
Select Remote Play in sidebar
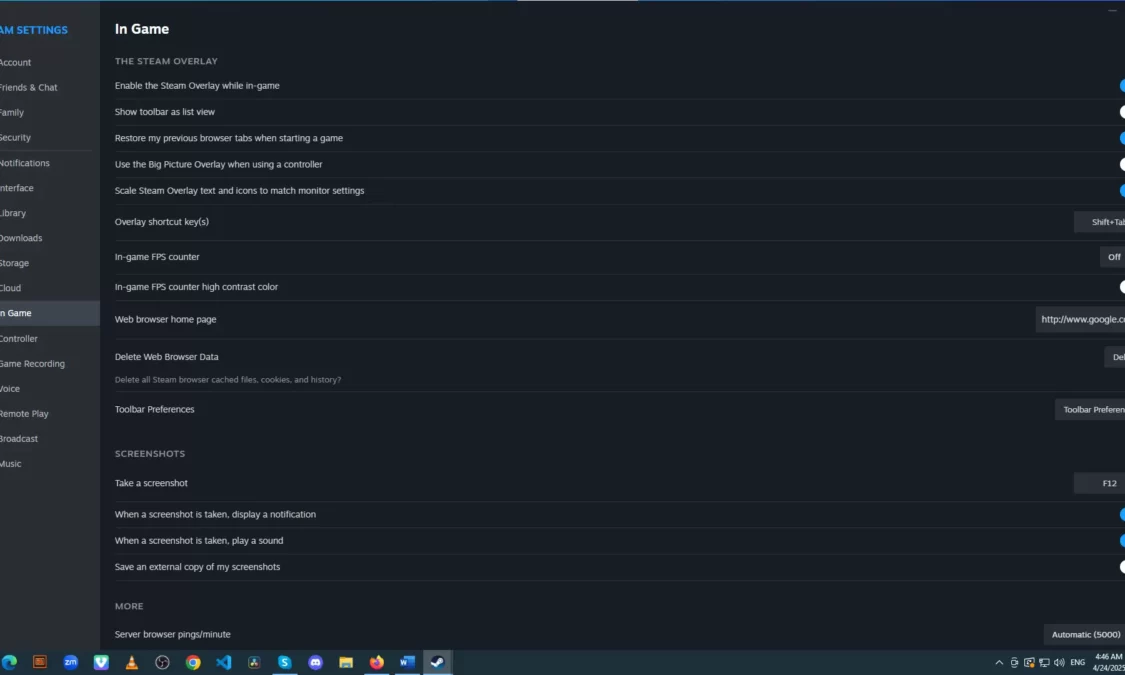(x=24, y=414)
